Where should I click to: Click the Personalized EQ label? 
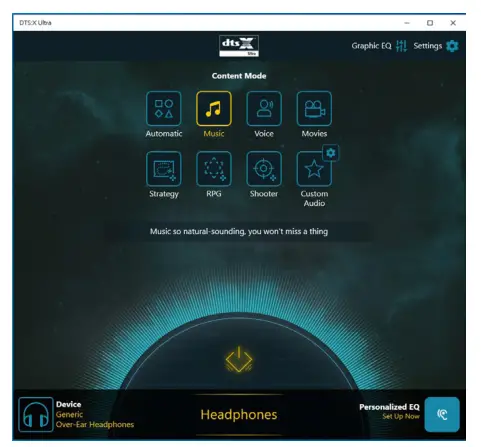click(x=389, y=407)
